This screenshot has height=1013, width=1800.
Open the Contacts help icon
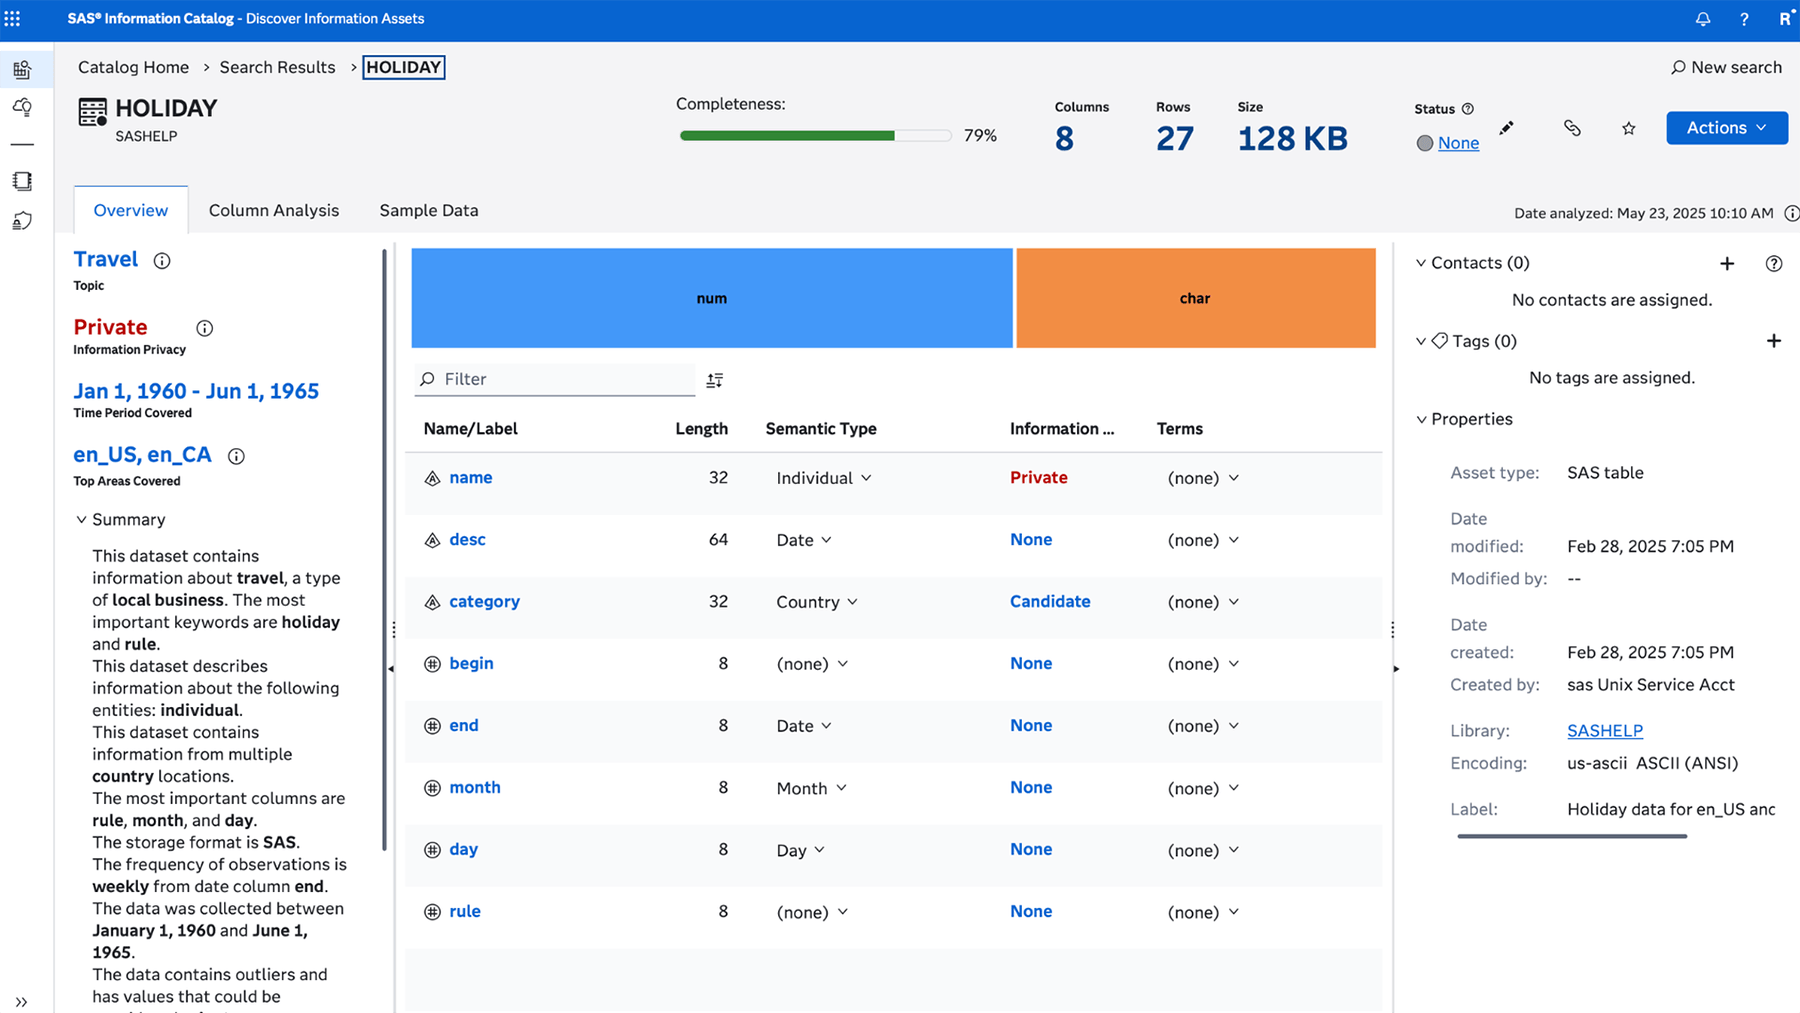coord(1774,264)
